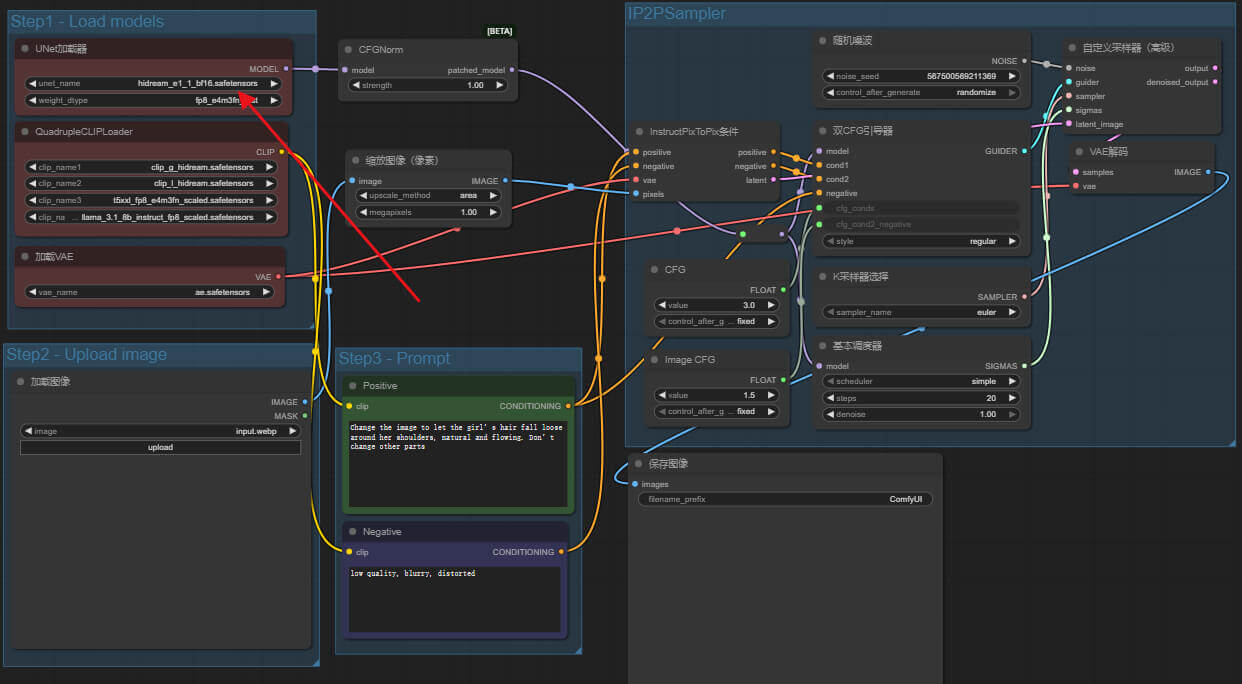
Task: Open the vae_name dropdown showing ae.safetensors
Action: (x=149, y=292)
